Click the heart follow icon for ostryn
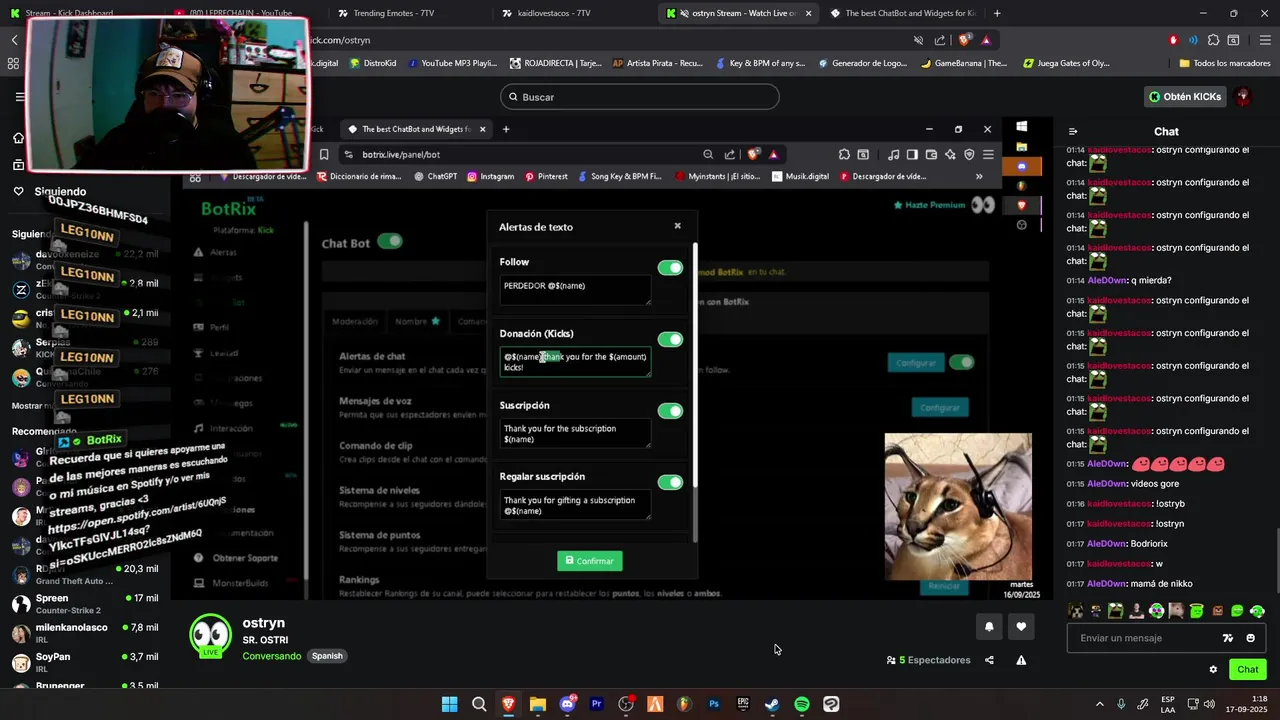The height and width of the screenshot is (720, 1280). pyautogui.click(x=1021, y=627)
